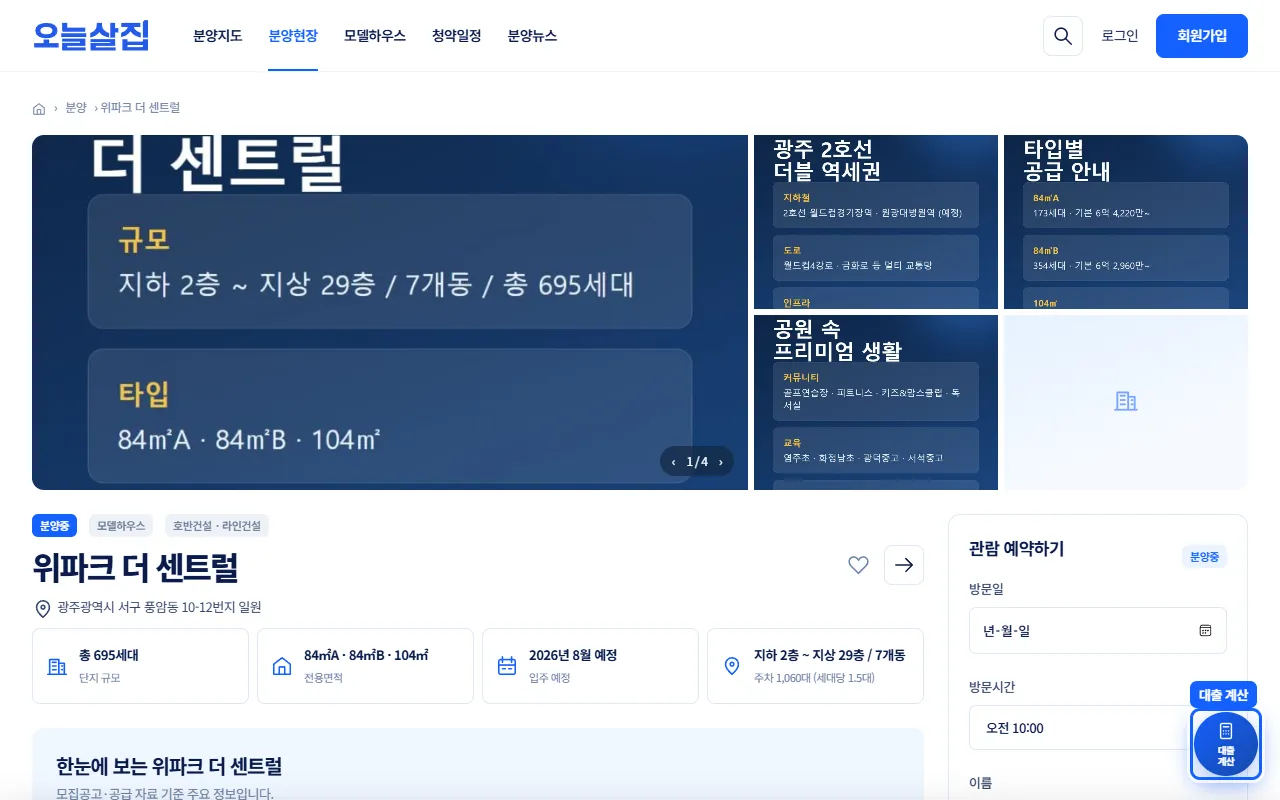Click the address 광주광역시 서구 풍암동 text
1280x800 pixels.
click(159, 607)
